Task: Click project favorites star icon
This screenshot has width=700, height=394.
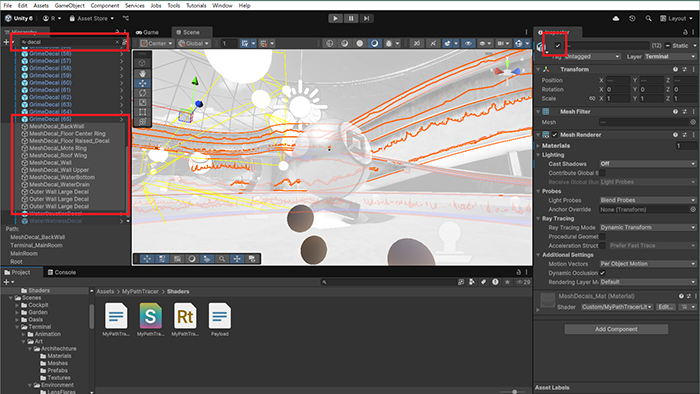Action: [507, 282]
